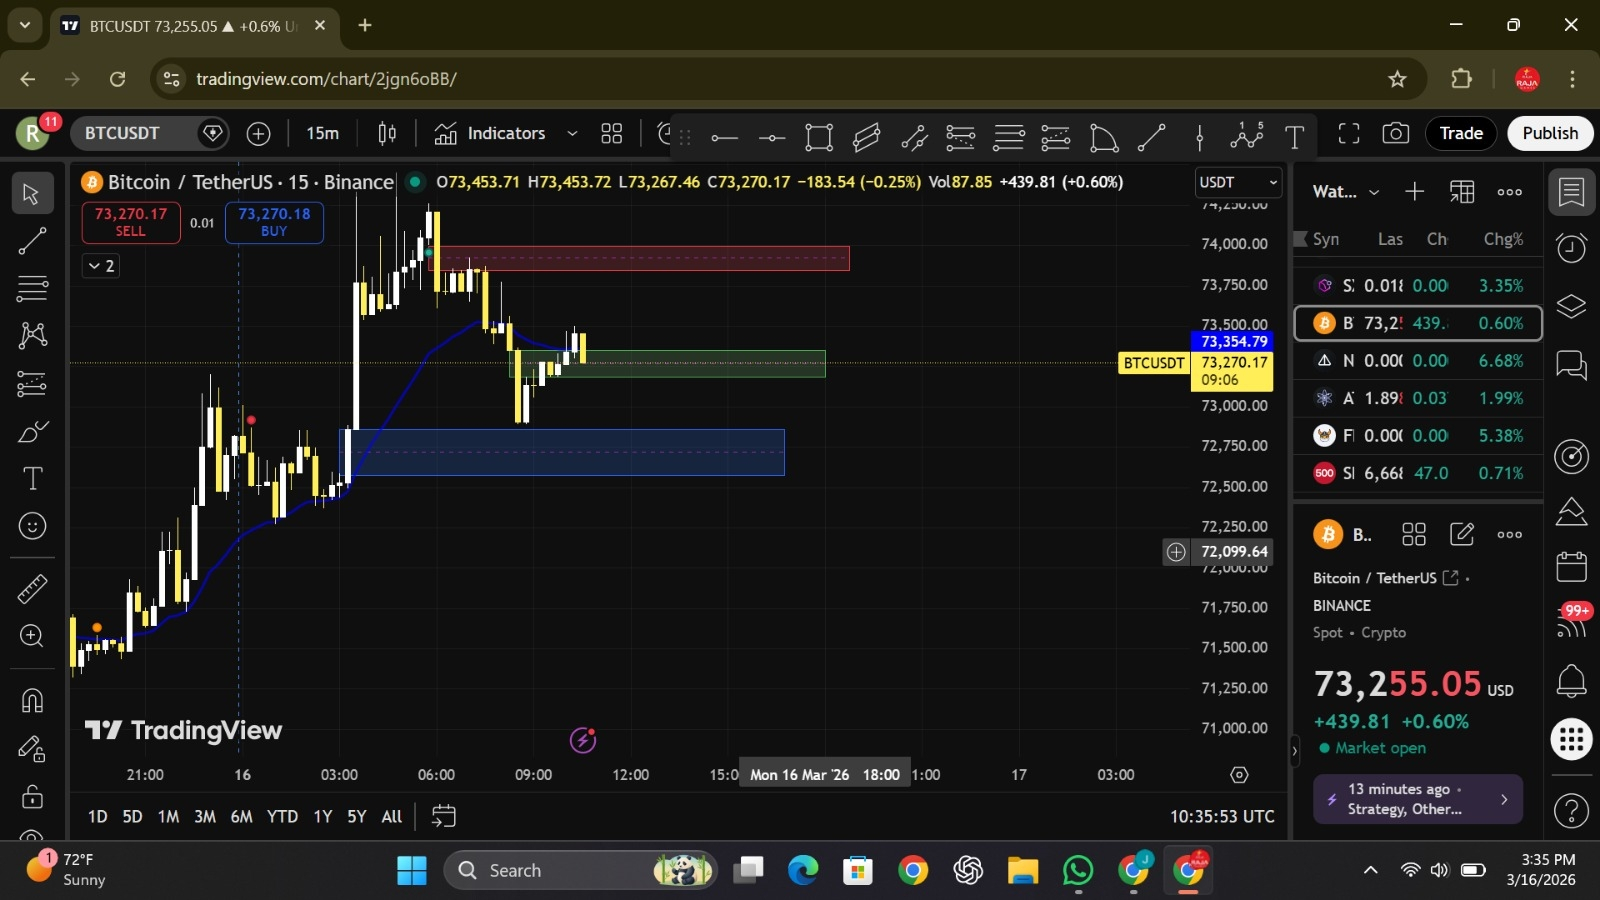The width and height of the screenshot is (1600, 900).
Task: Click the SELL 73,270.17 button
Action: [x=131, y=222]
